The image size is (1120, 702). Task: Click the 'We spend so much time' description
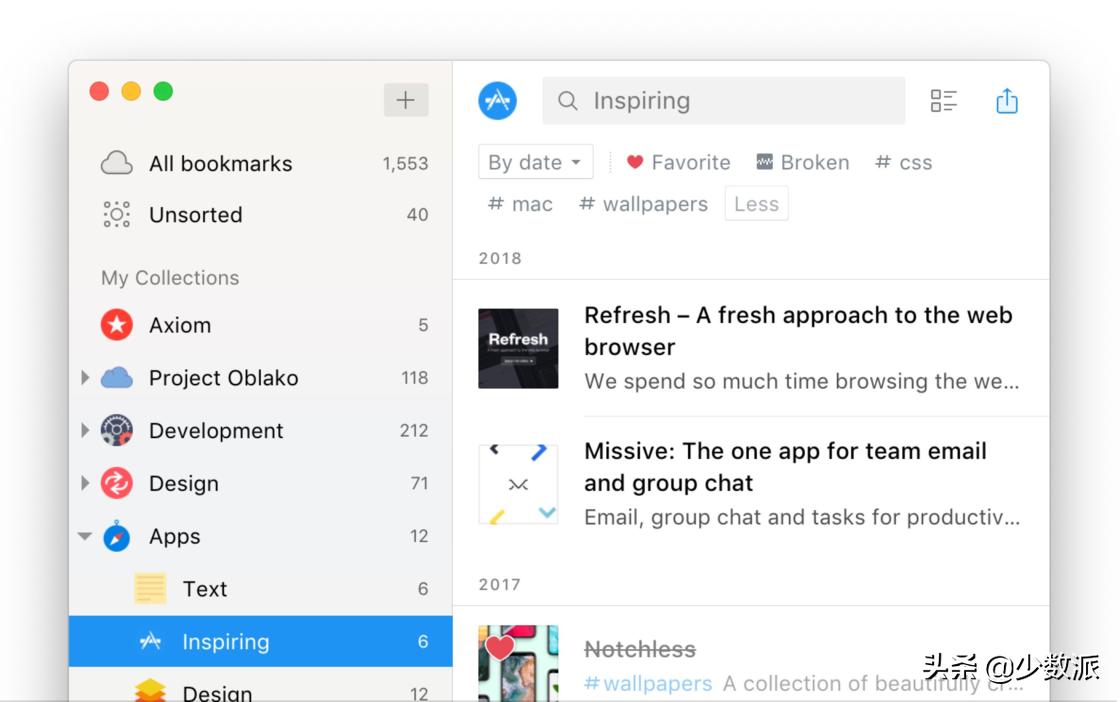(x=801, y=381)
